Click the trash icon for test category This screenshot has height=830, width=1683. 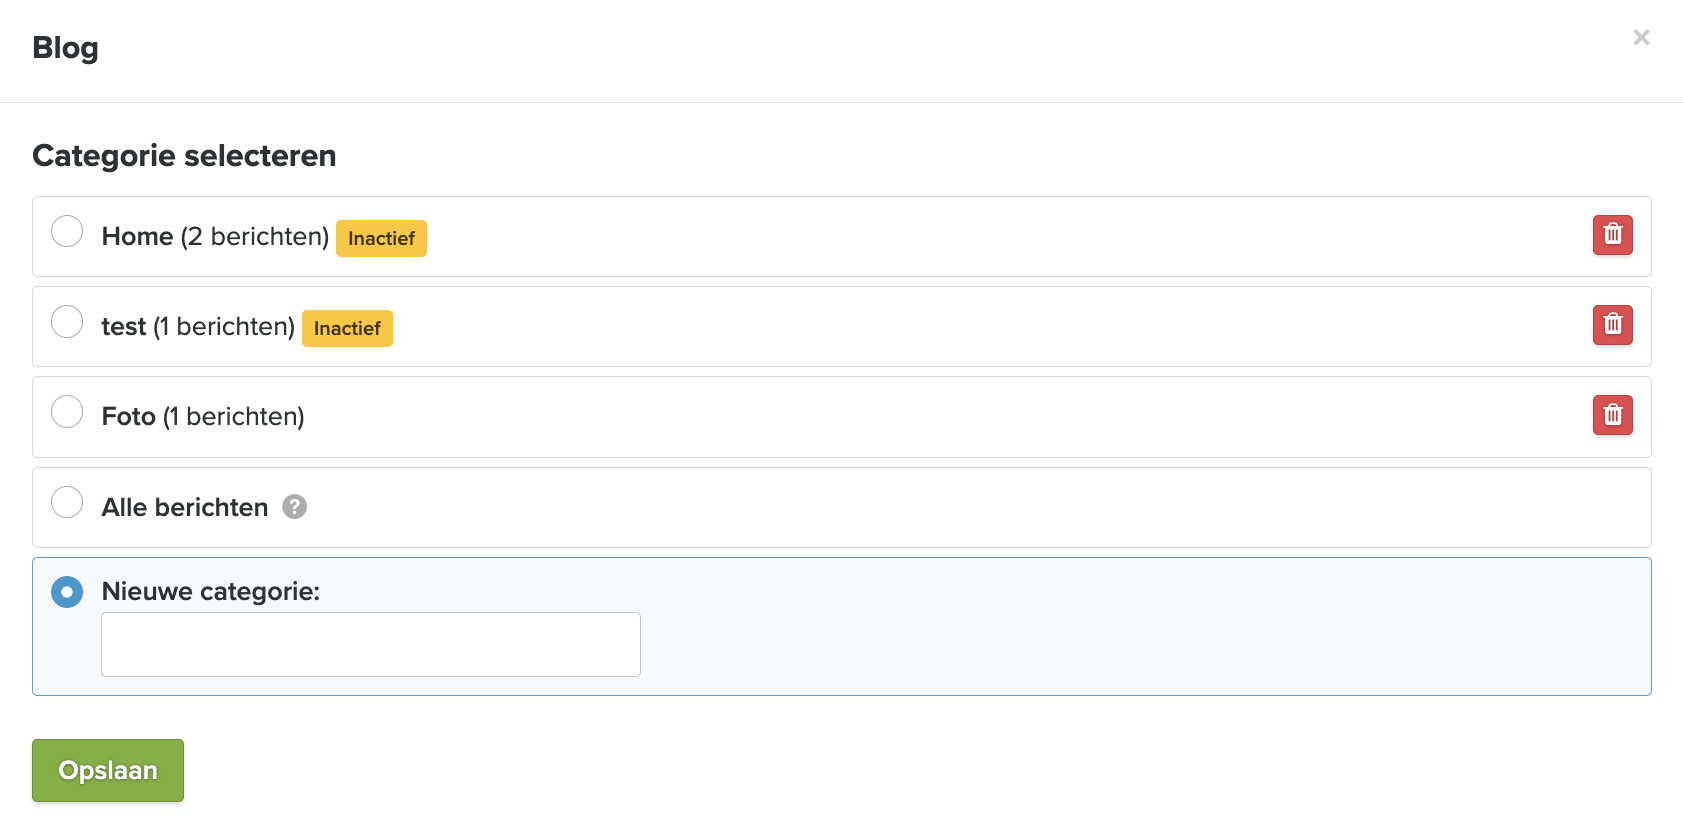[1612, 325]
